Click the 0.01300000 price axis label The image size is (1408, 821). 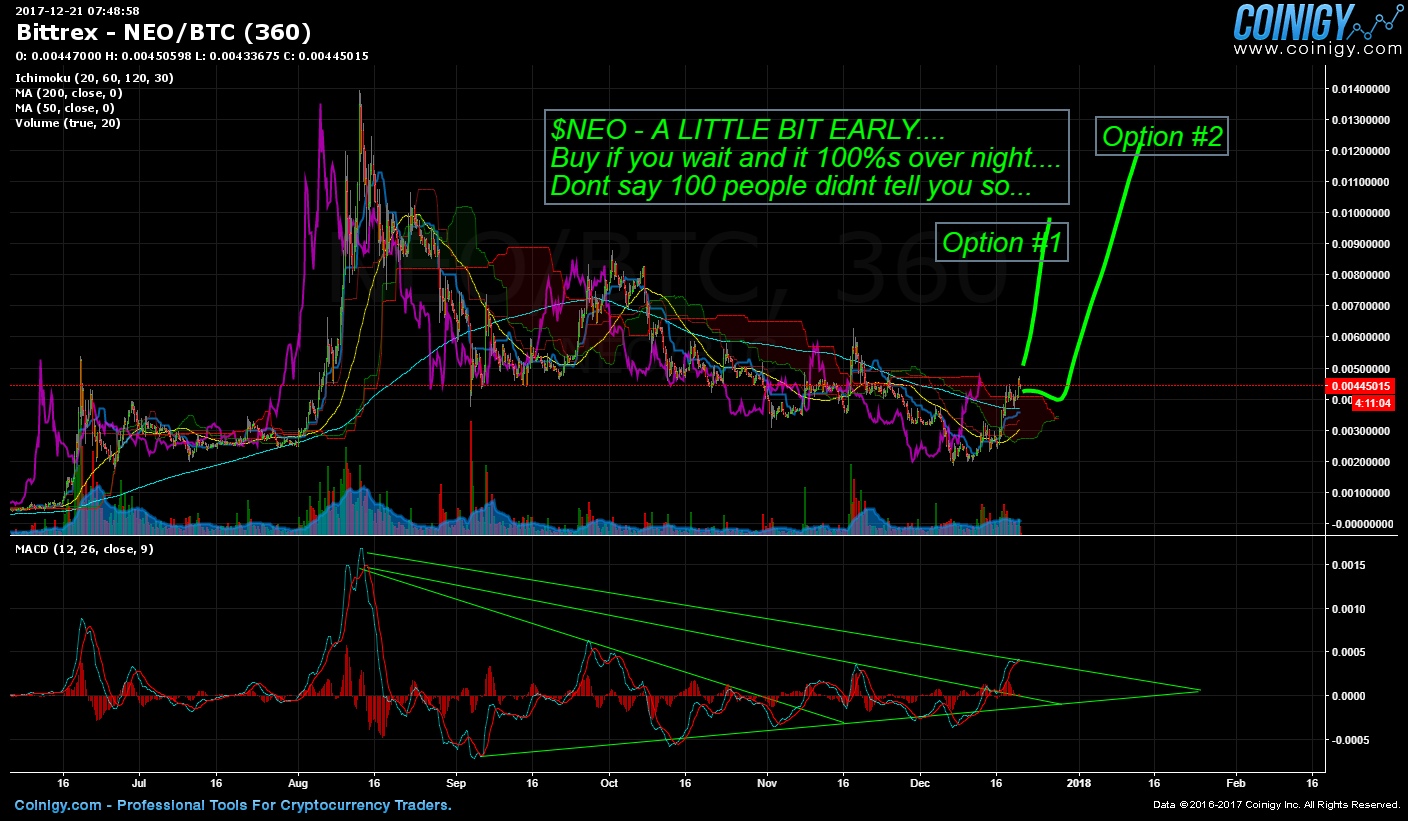(x=1362, y=120)
